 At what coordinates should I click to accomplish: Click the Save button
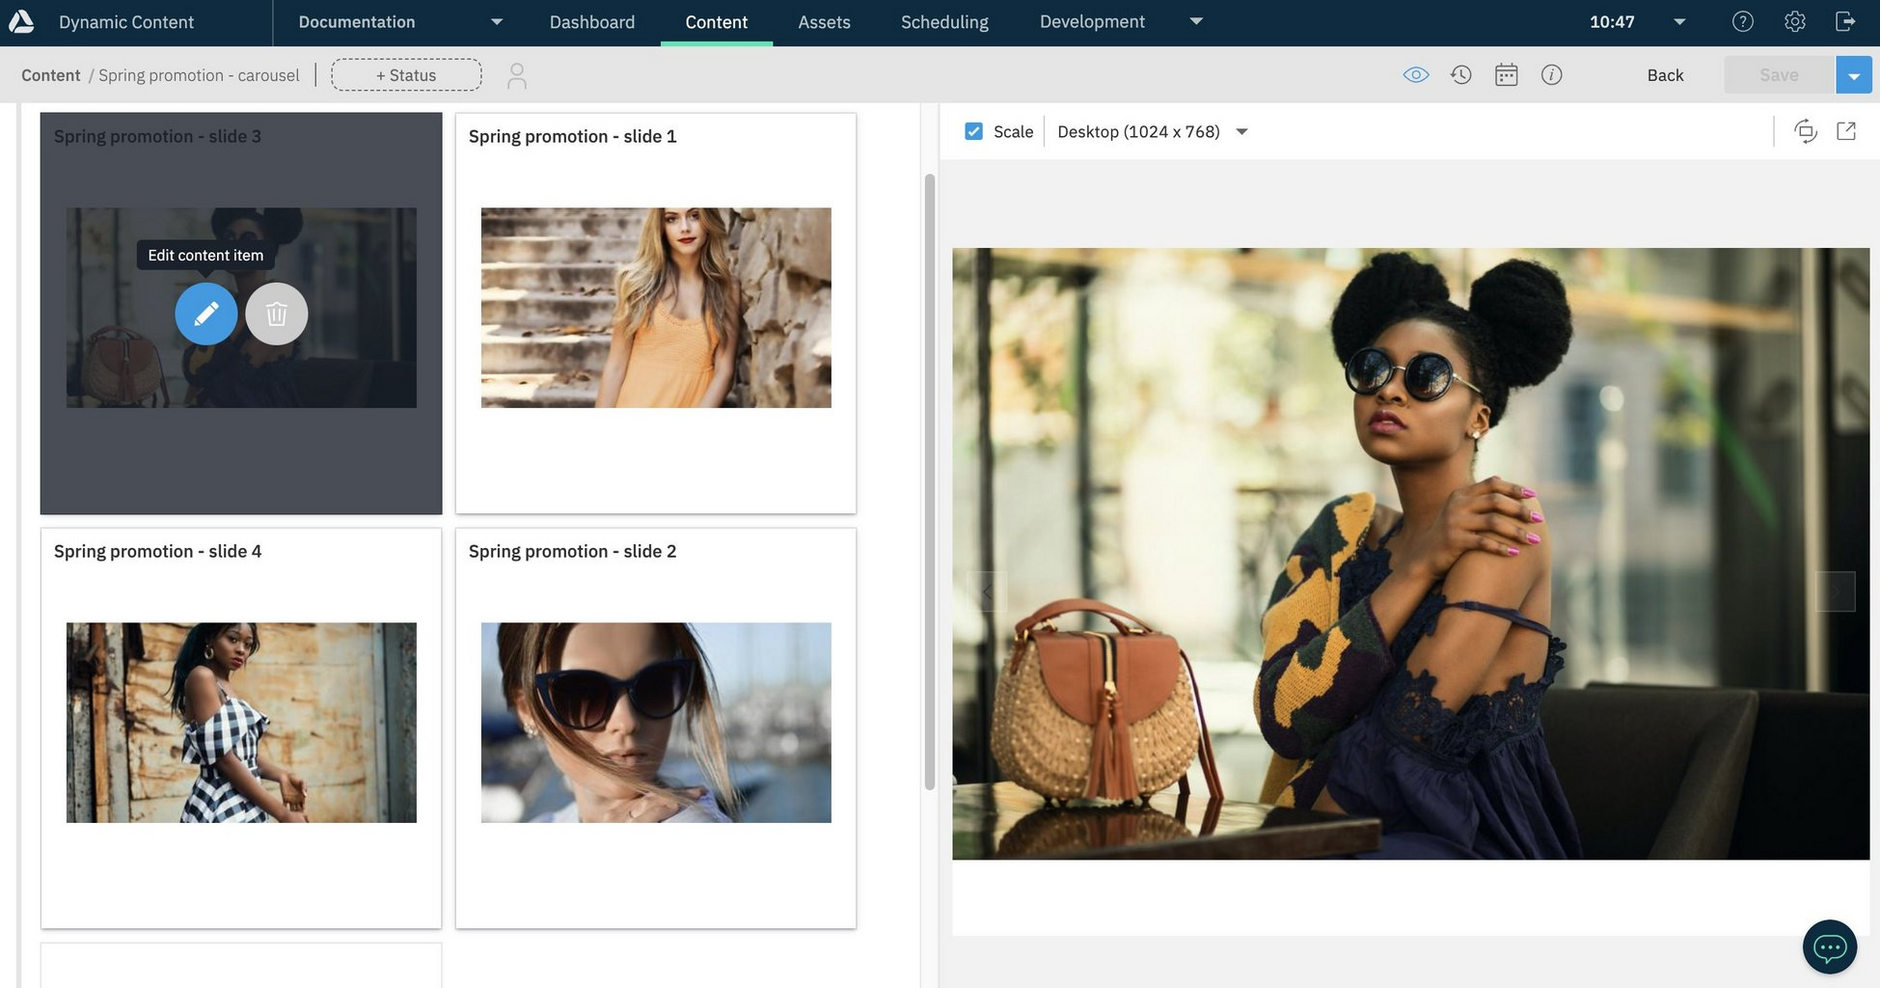click(x=1779, y=75)
